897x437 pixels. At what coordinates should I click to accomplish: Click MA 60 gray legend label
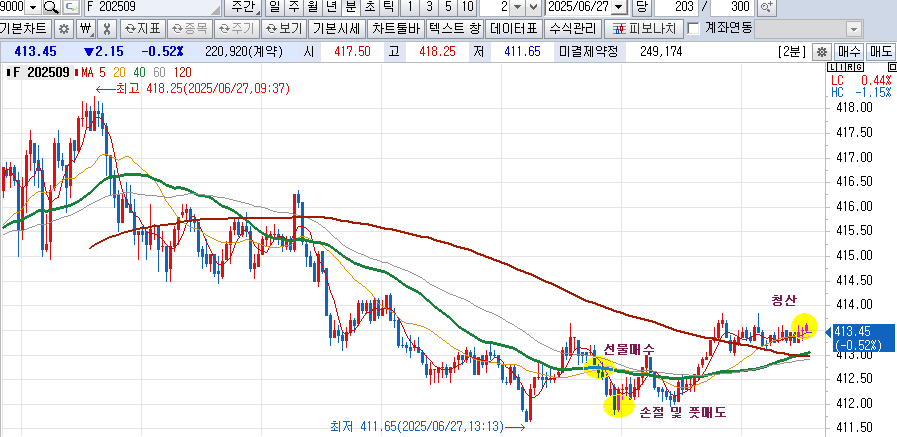(x=159, y=73)
